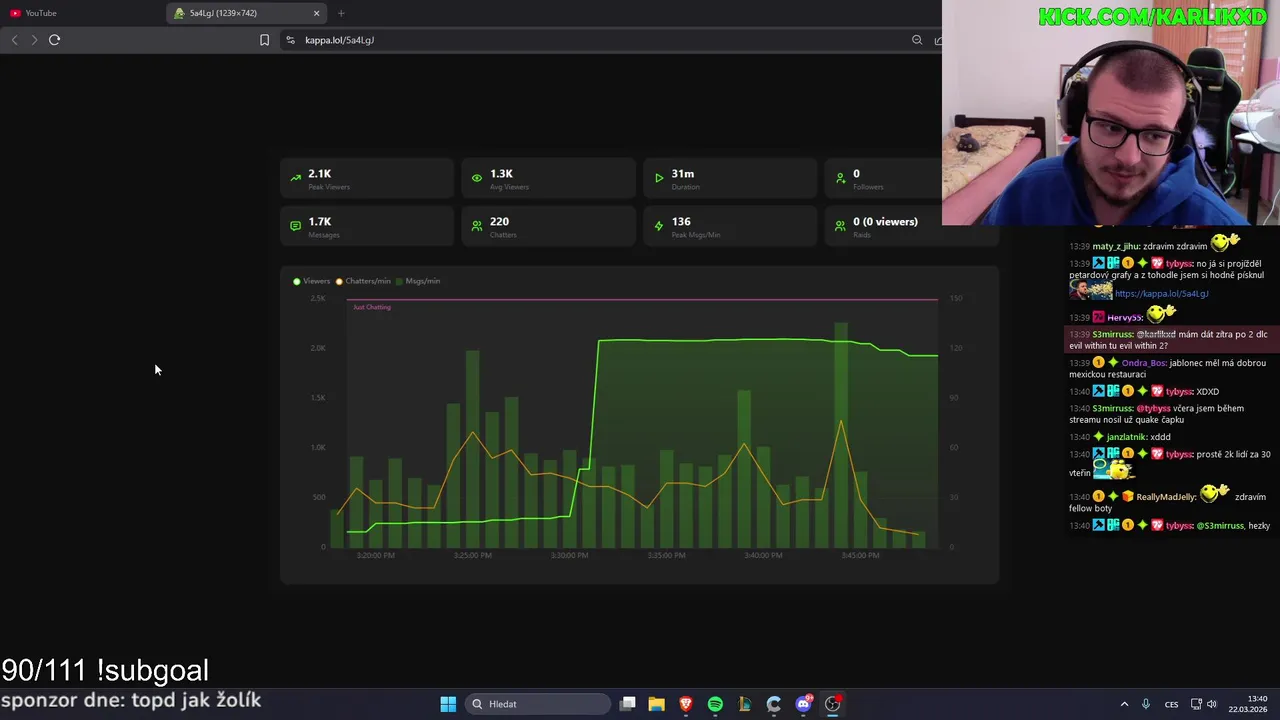The image size is (1280, 720).
Task: Open Task View from taskbar
Action: click(628, 704)
